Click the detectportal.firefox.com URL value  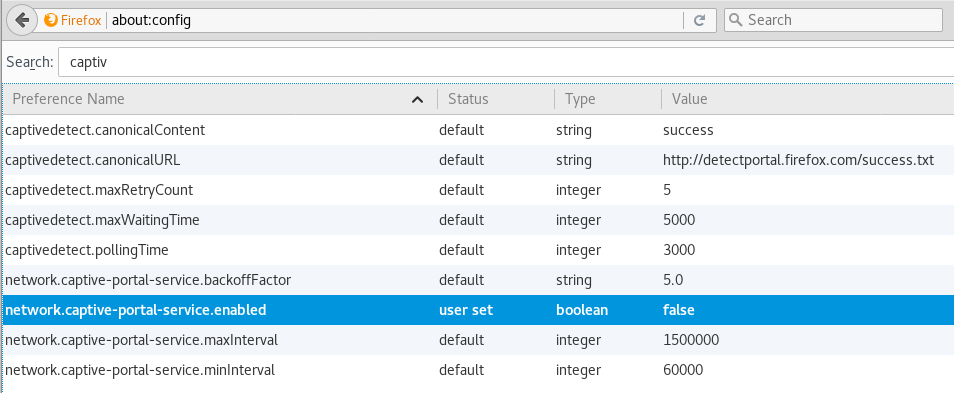pos(798,160)
